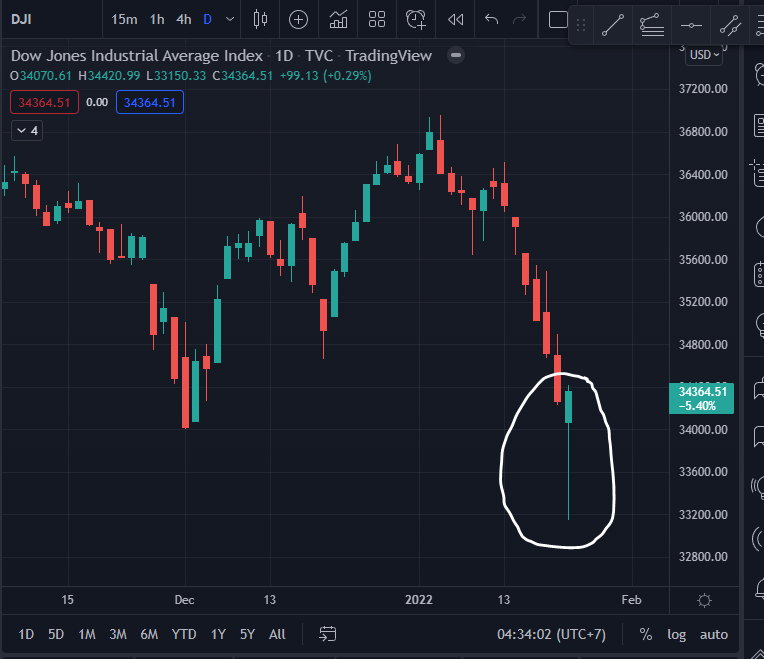Click the redo arrow

pos(519,19)
